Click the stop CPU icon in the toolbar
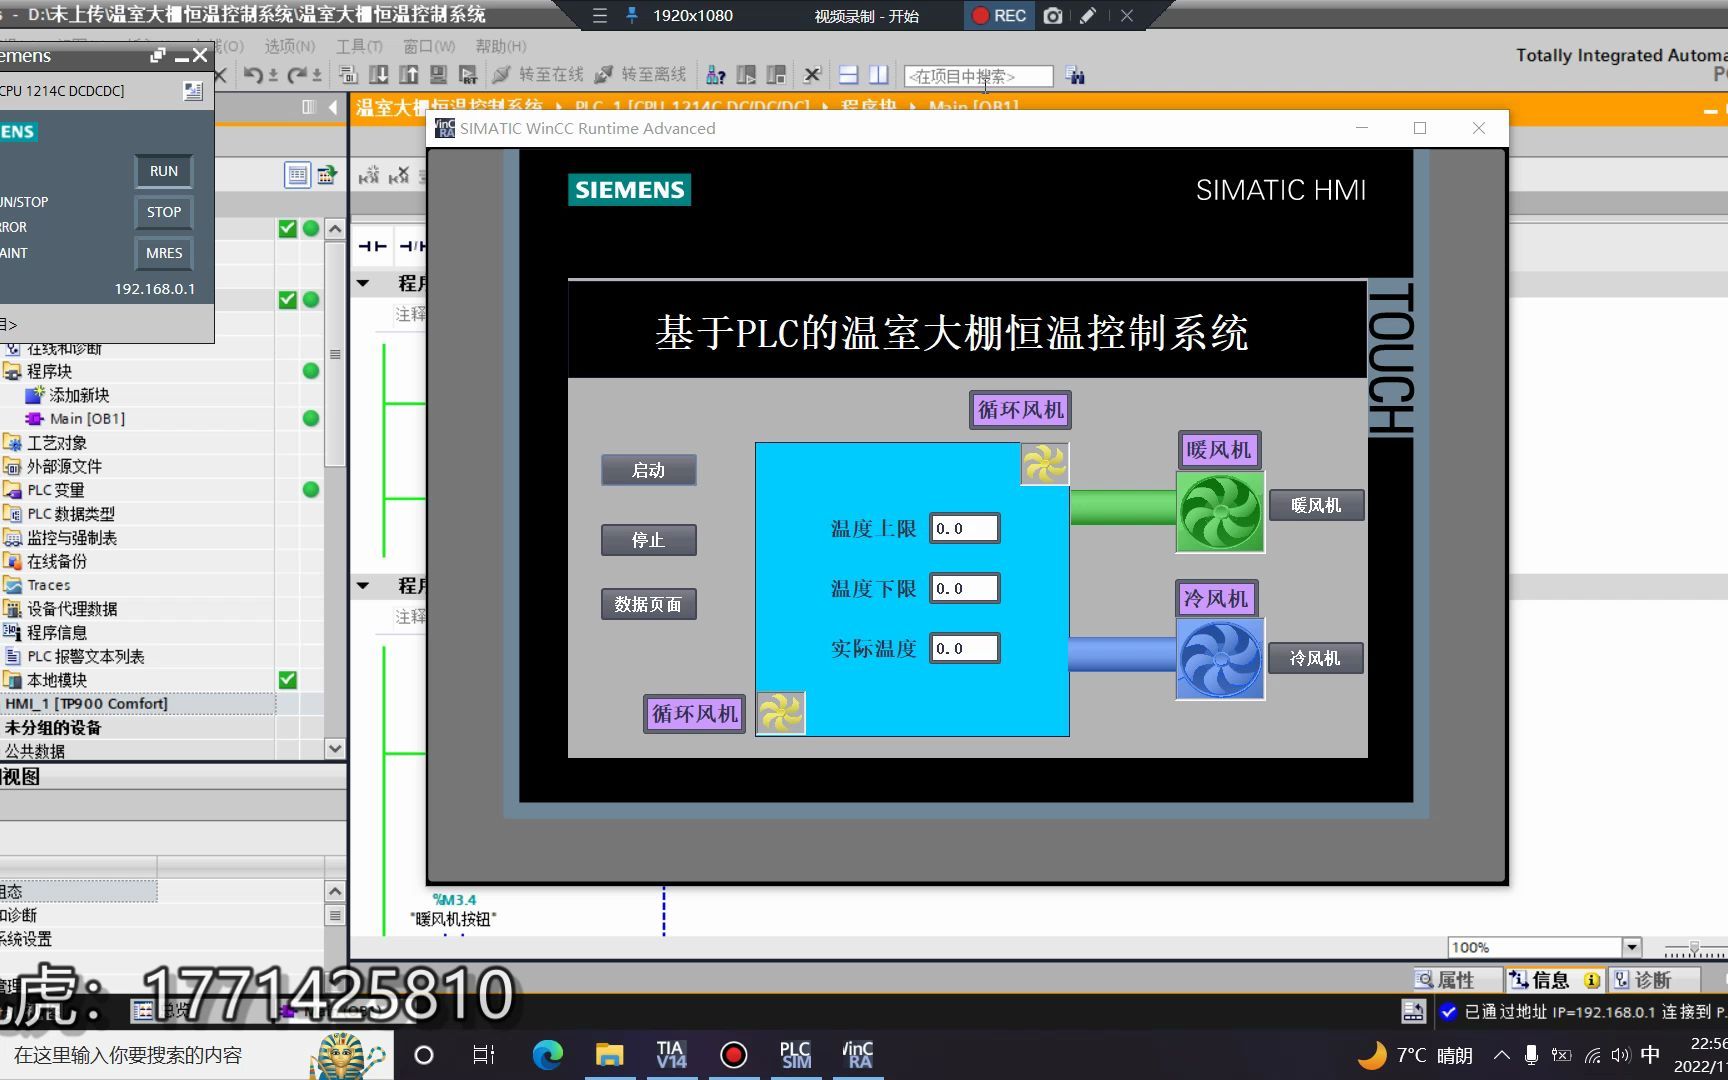This screenshot has width=1728, height=1080. [x=776, y=75]
